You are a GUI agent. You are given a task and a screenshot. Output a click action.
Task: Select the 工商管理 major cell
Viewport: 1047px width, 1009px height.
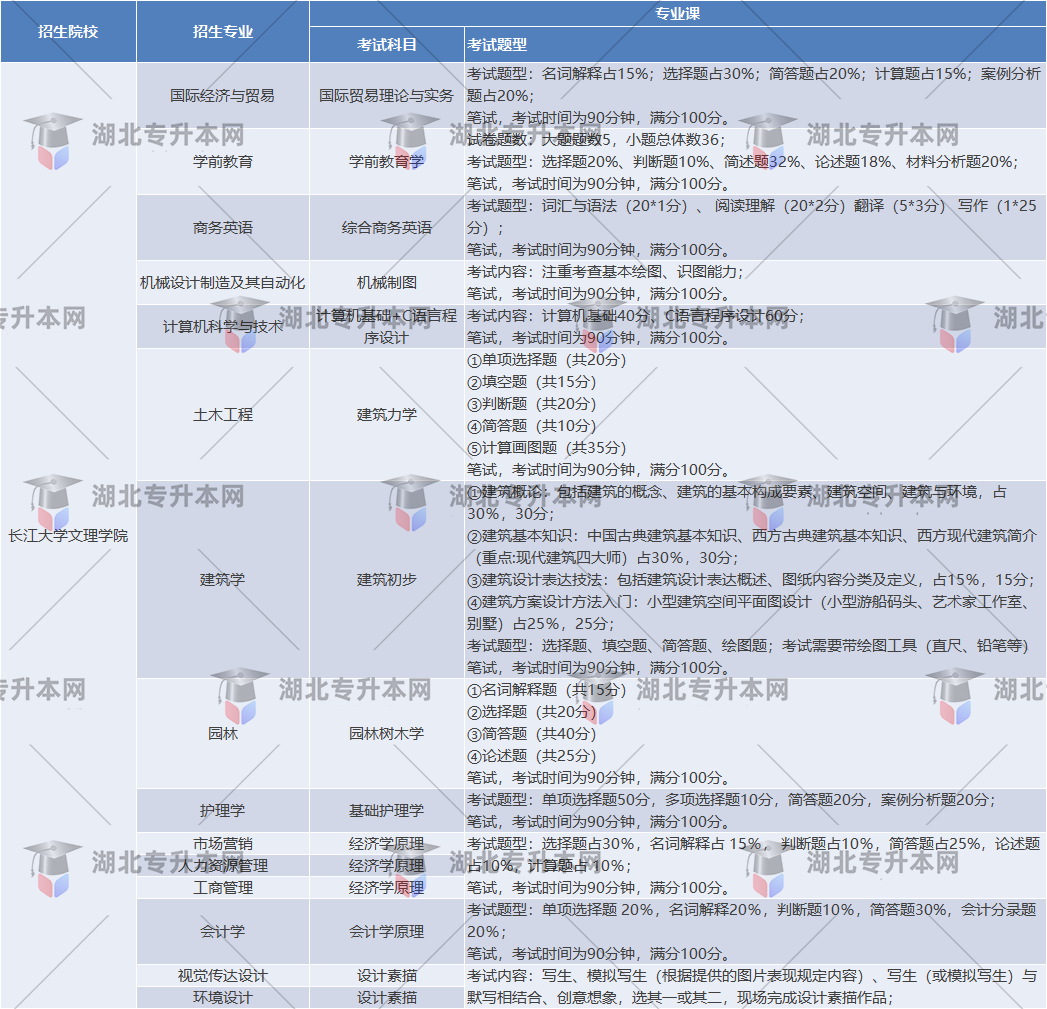(223, 888)
